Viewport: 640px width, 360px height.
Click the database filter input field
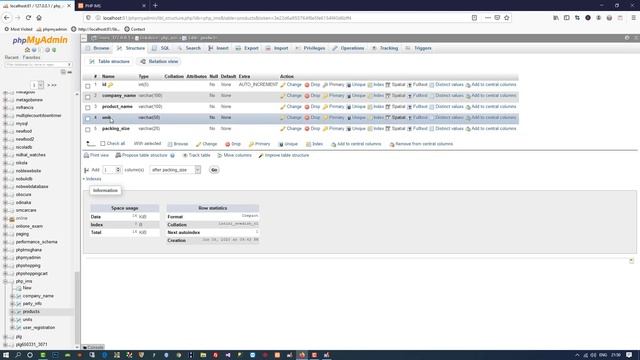click(38, 65)
